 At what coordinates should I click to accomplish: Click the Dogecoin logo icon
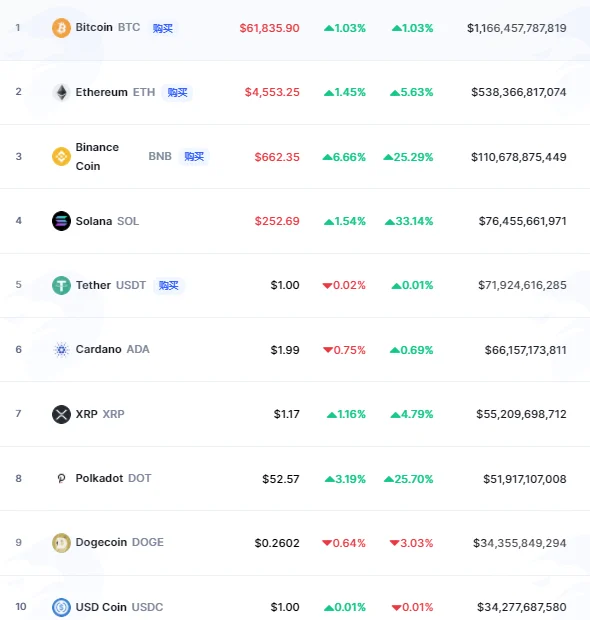click(x=61, y=543)
